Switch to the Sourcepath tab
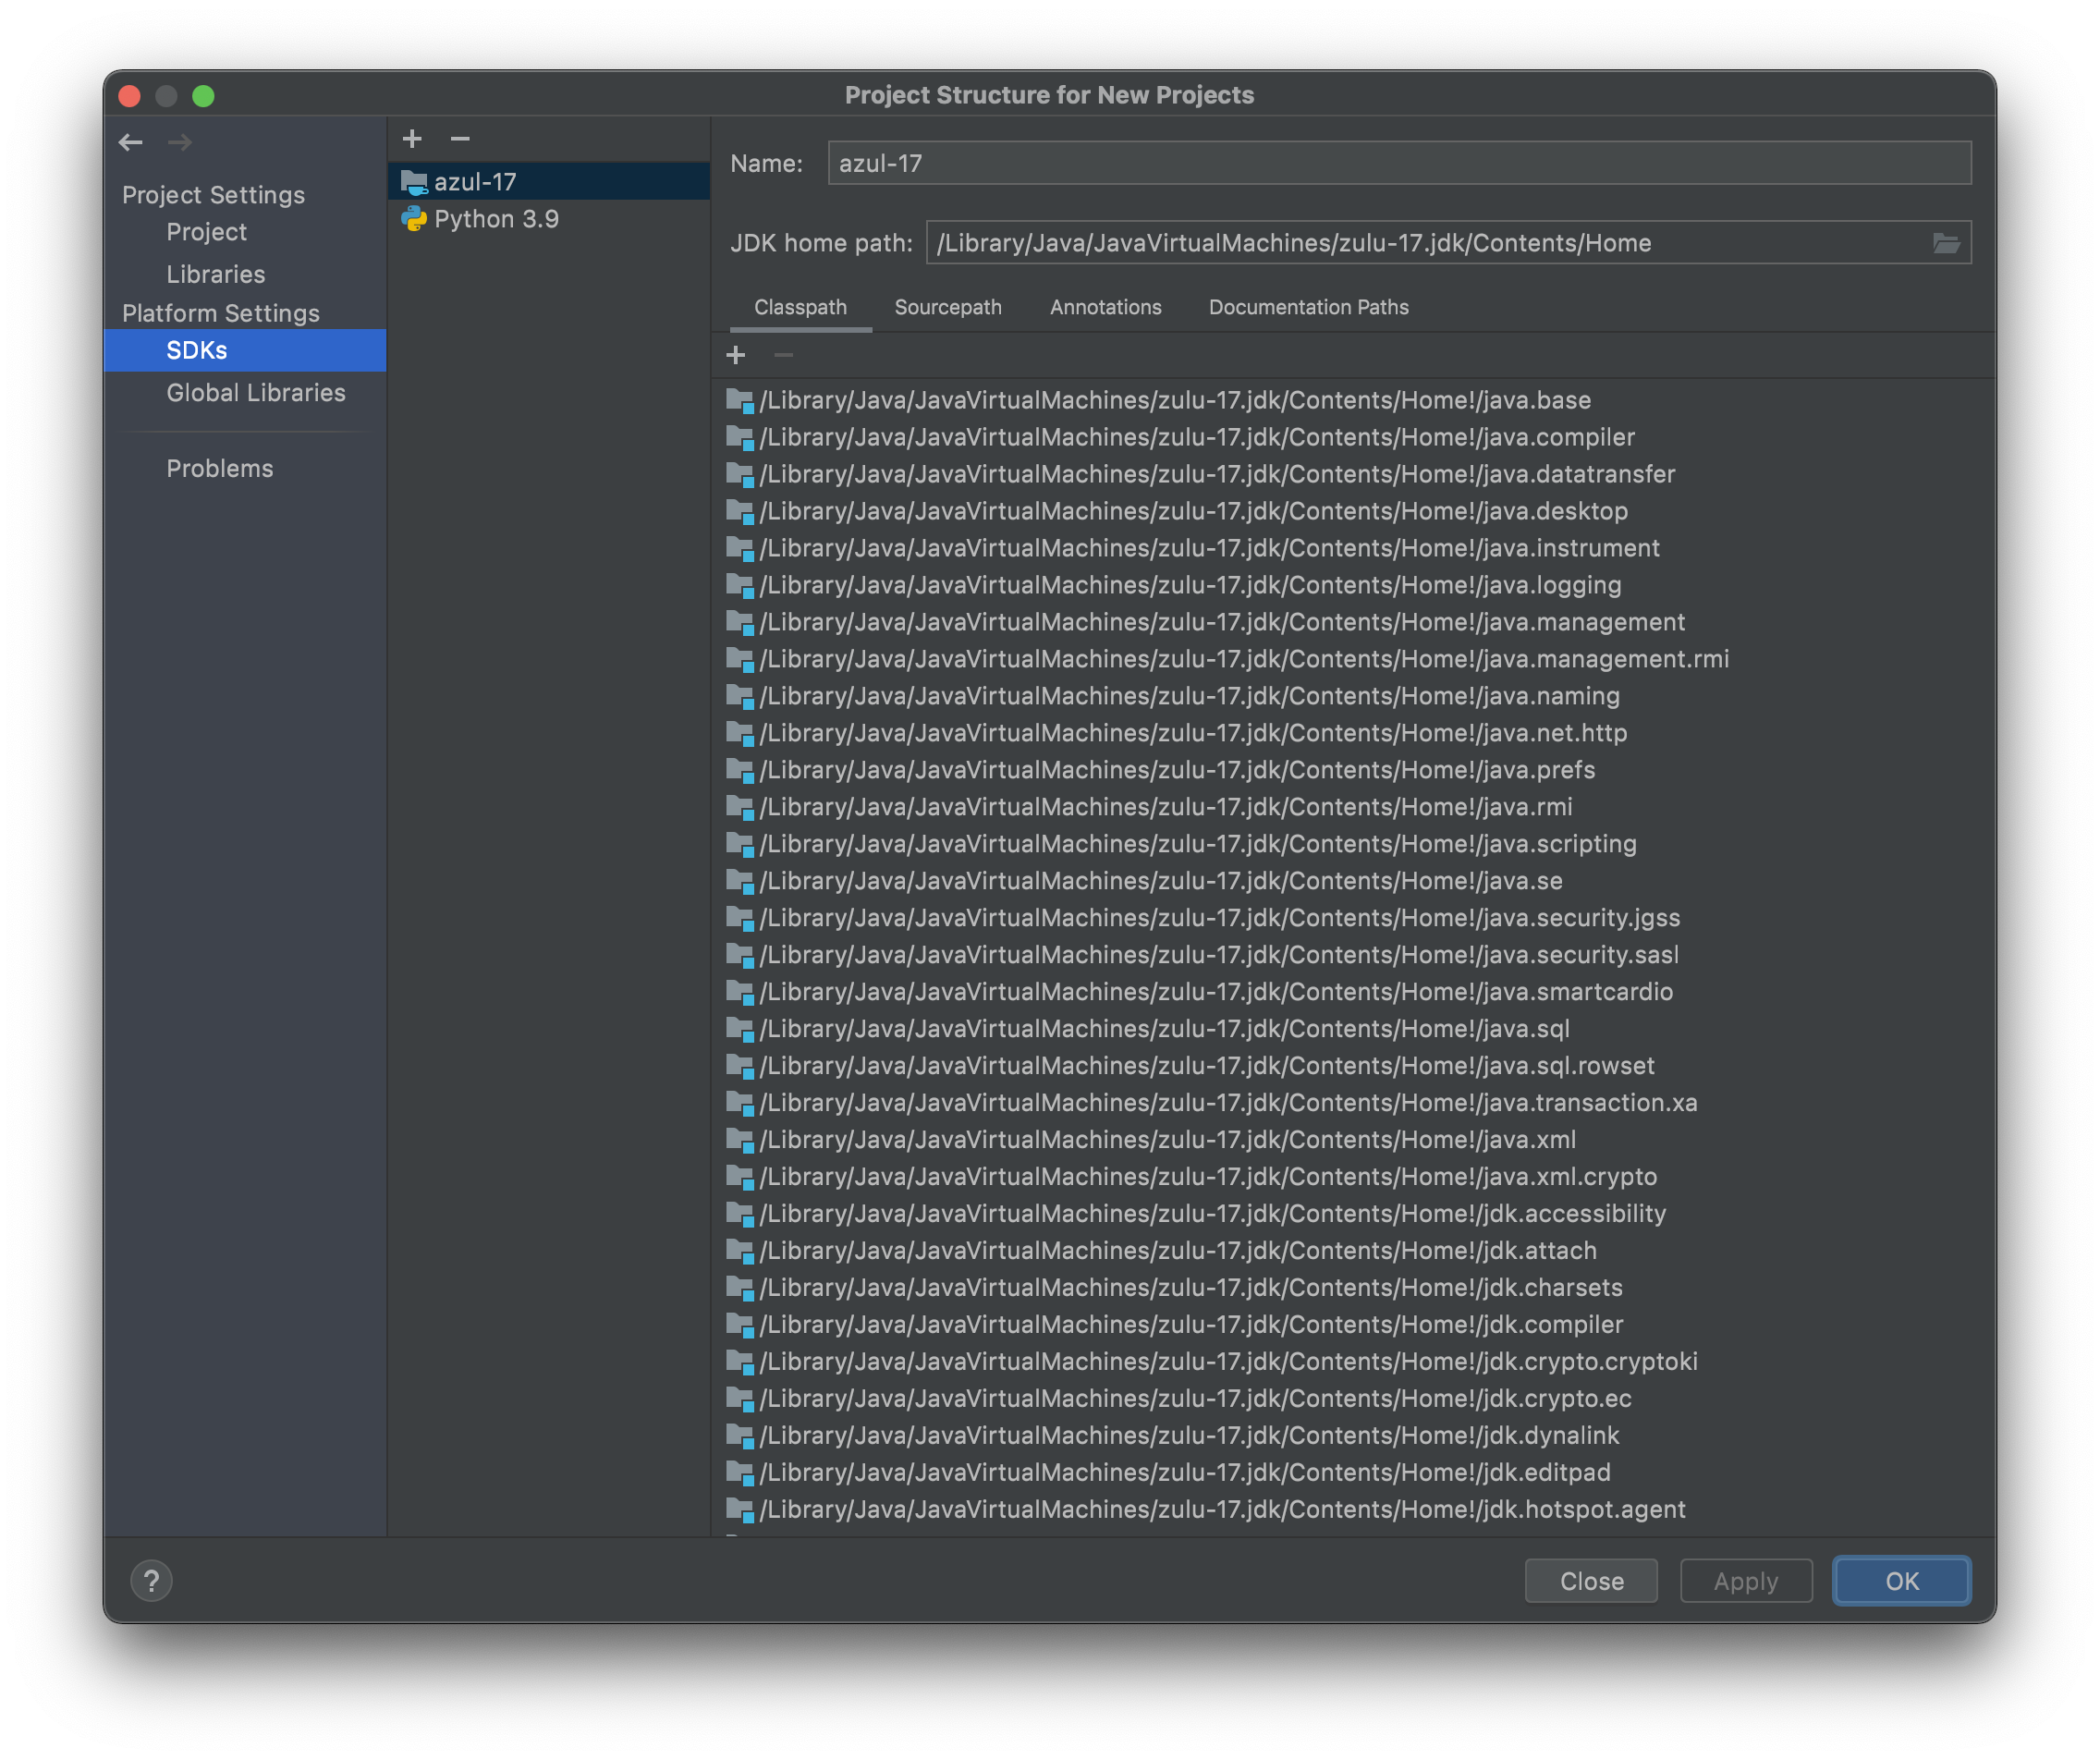This screenshot has height=1760, width=2100. [x=948, y=307]
